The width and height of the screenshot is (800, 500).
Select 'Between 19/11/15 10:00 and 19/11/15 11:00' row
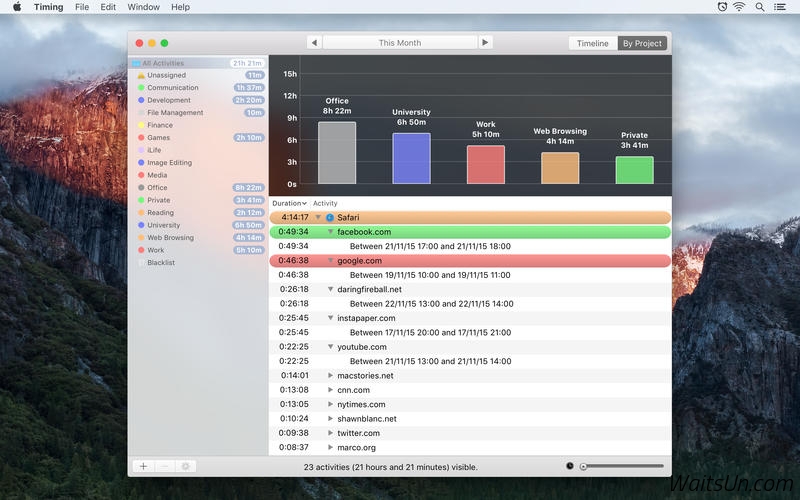pos(470,275)
